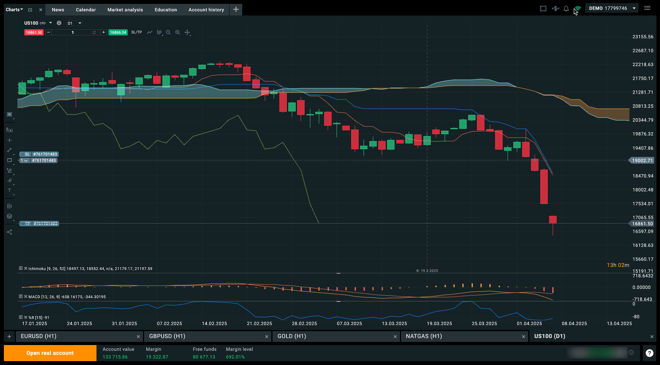Image resolution: width=660 pixels, height=365 pixels.
Task: Open MACD indicator settings icon
Action: coord(21,296)
